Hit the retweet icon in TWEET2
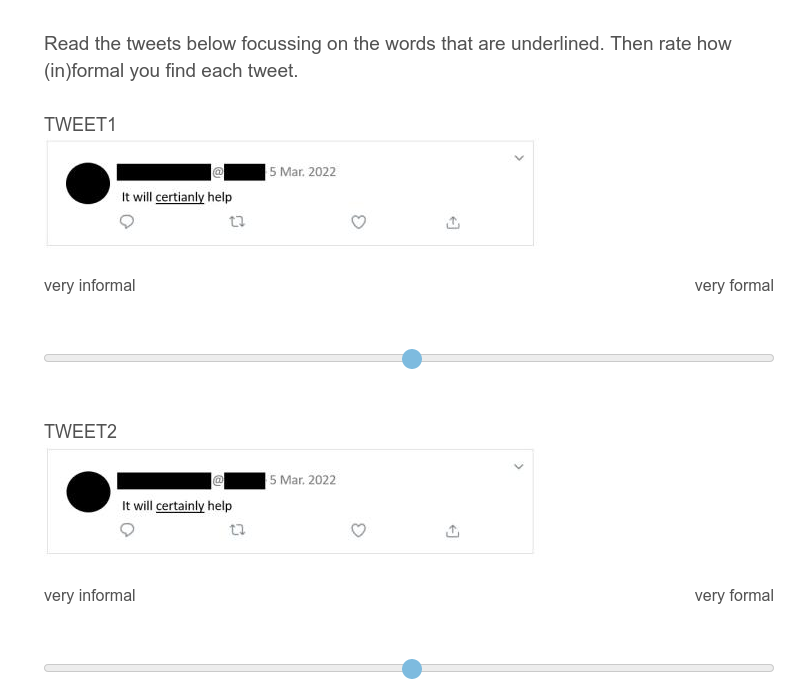 pyautogui.click(x=237, y=531)
